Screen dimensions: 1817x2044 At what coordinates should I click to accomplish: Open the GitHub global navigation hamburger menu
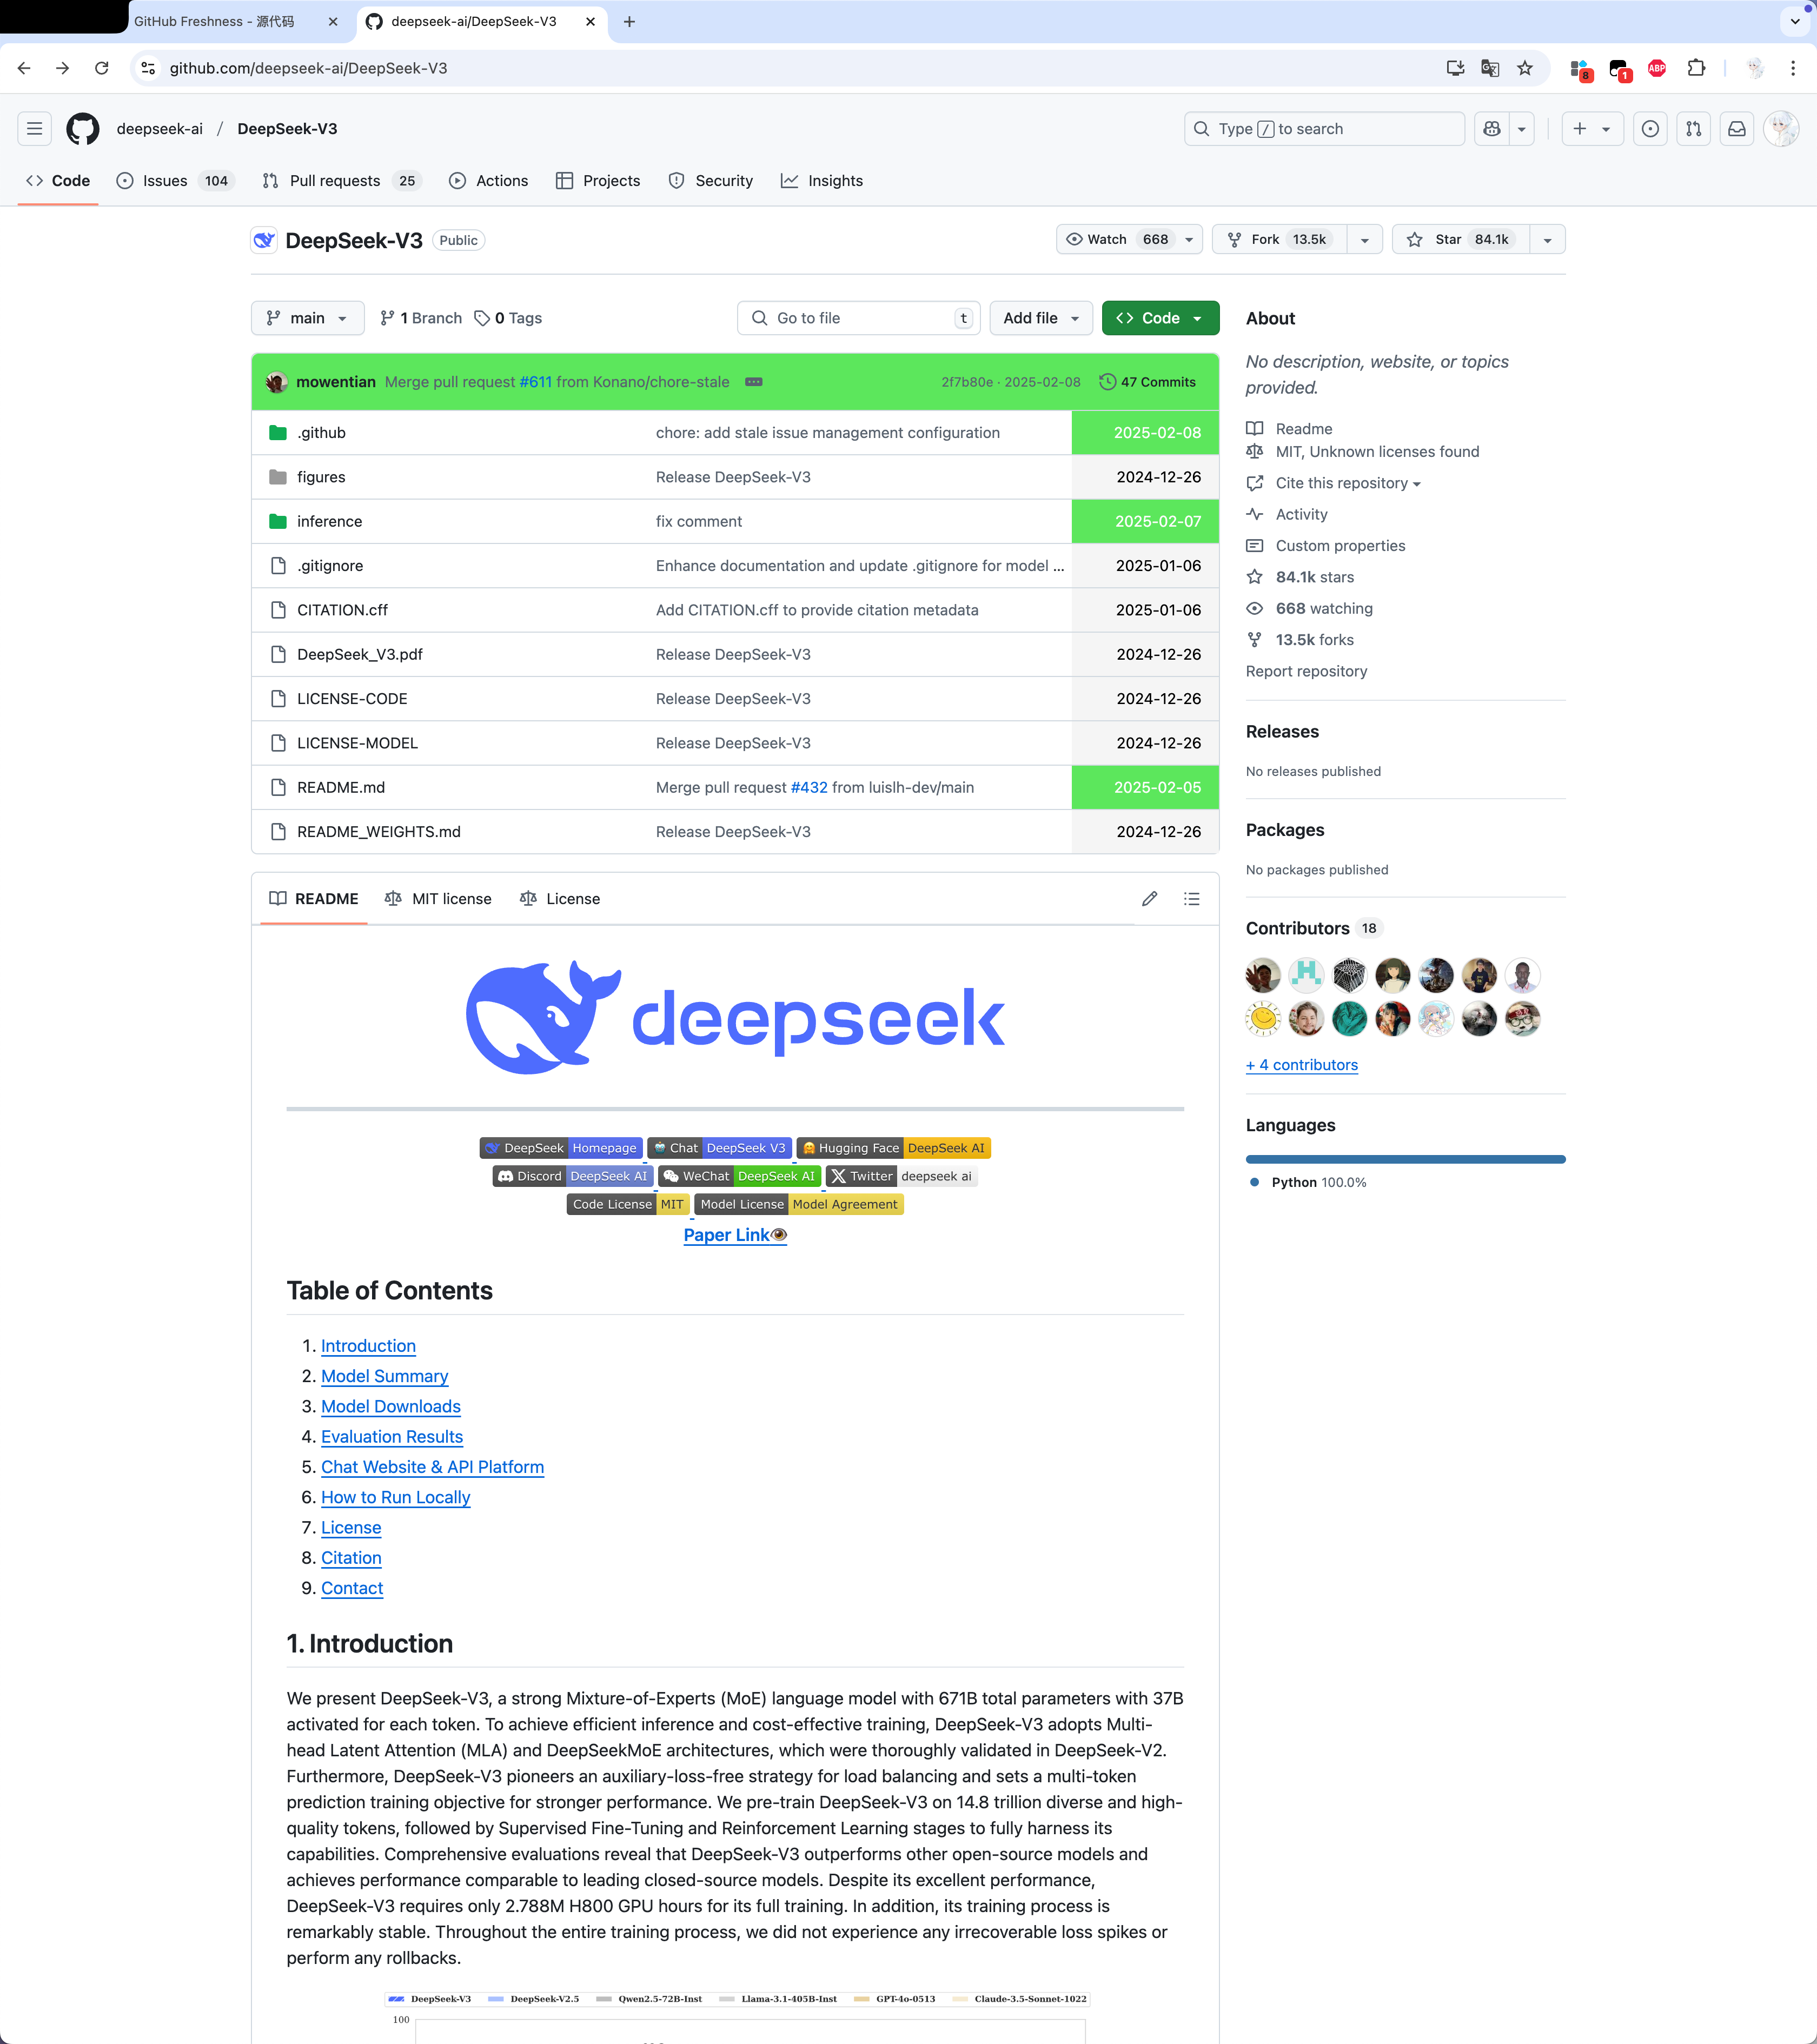click(x=34, y=128)
